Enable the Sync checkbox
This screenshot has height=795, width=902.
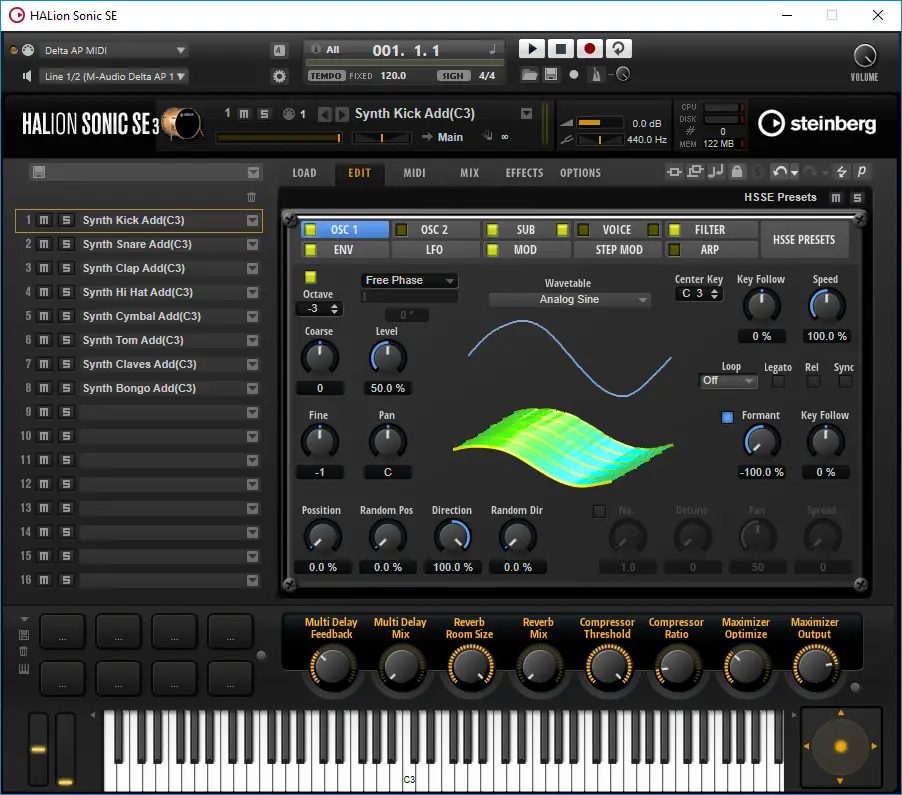[x=844, y=381]
